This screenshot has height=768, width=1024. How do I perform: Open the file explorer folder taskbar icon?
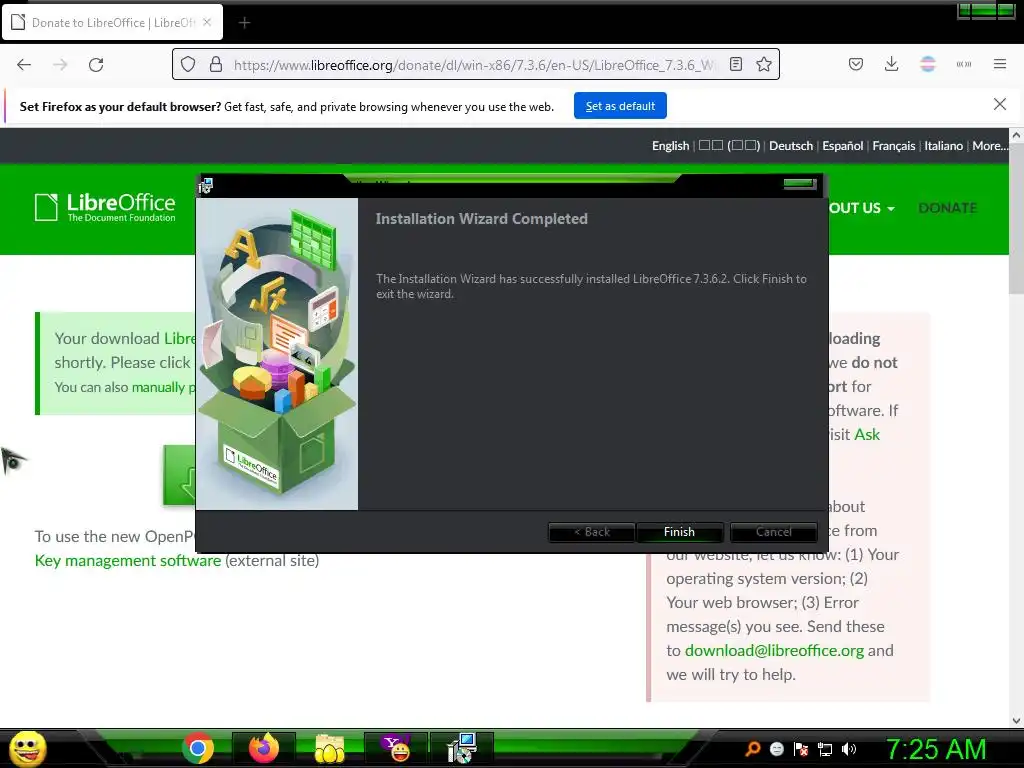point(330,748)
